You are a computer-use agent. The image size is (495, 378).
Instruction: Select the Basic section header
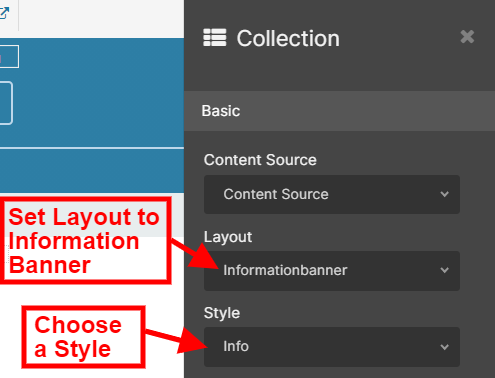339,111
